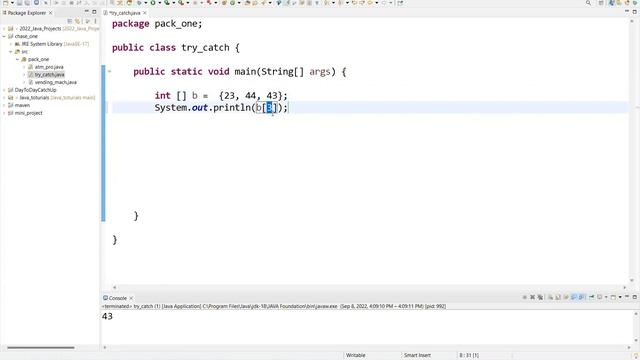This screenshot has width=640, height=360.
Task: Click the array values {23, 44, 43}
Action: [250, 96]
